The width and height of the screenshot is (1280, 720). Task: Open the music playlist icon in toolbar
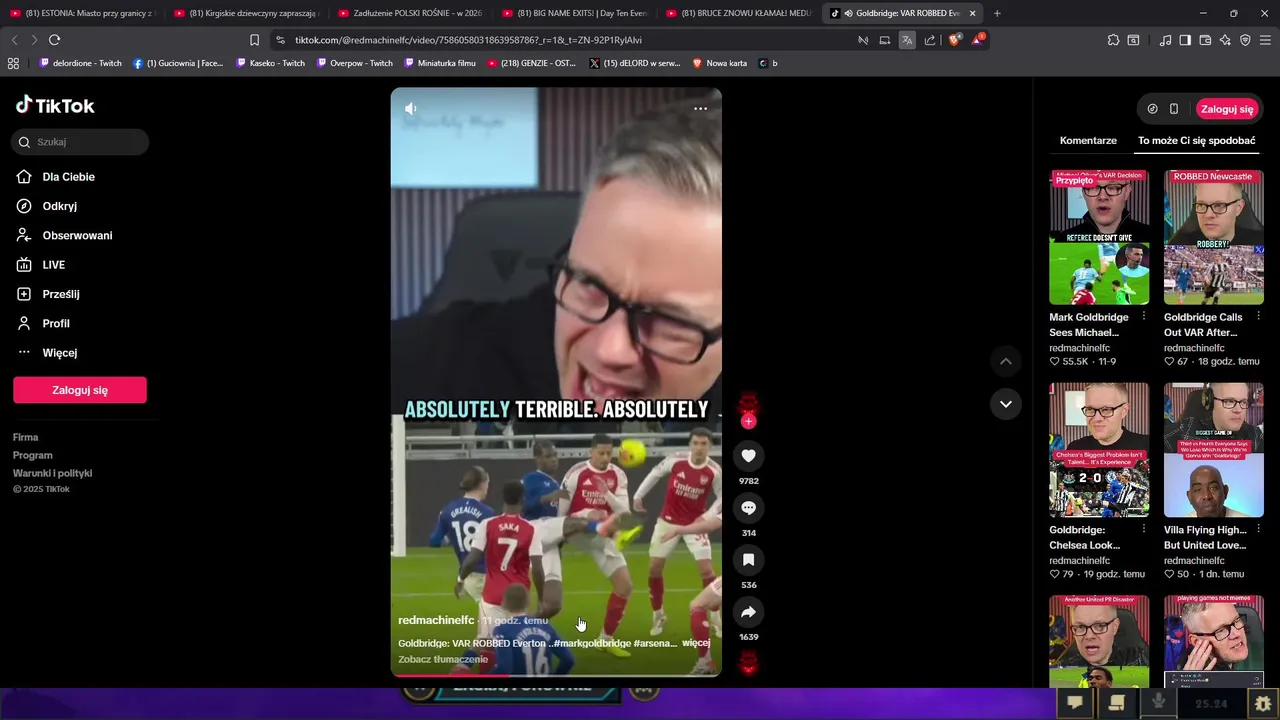point(1165,40)
